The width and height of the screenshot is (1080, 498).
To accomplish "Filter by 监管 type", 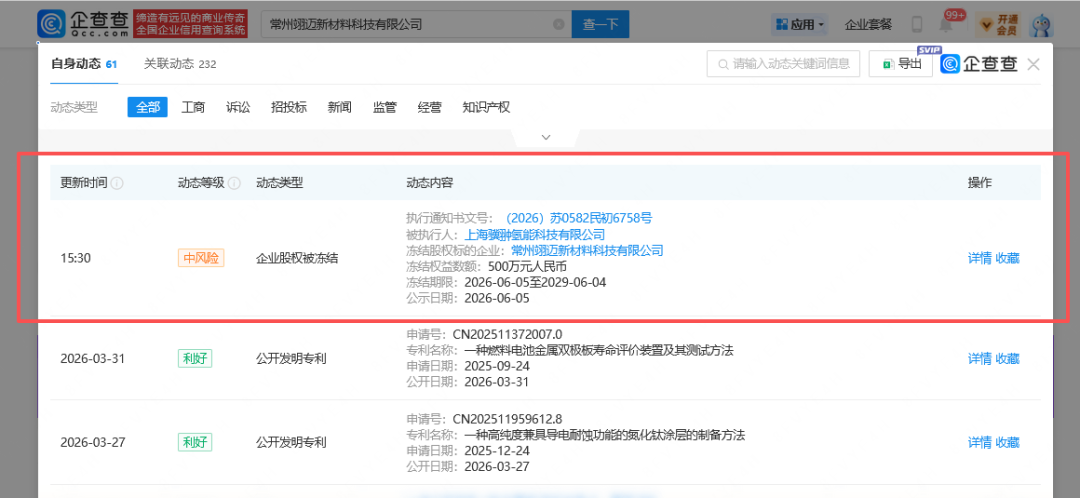I will click(384, 107).
